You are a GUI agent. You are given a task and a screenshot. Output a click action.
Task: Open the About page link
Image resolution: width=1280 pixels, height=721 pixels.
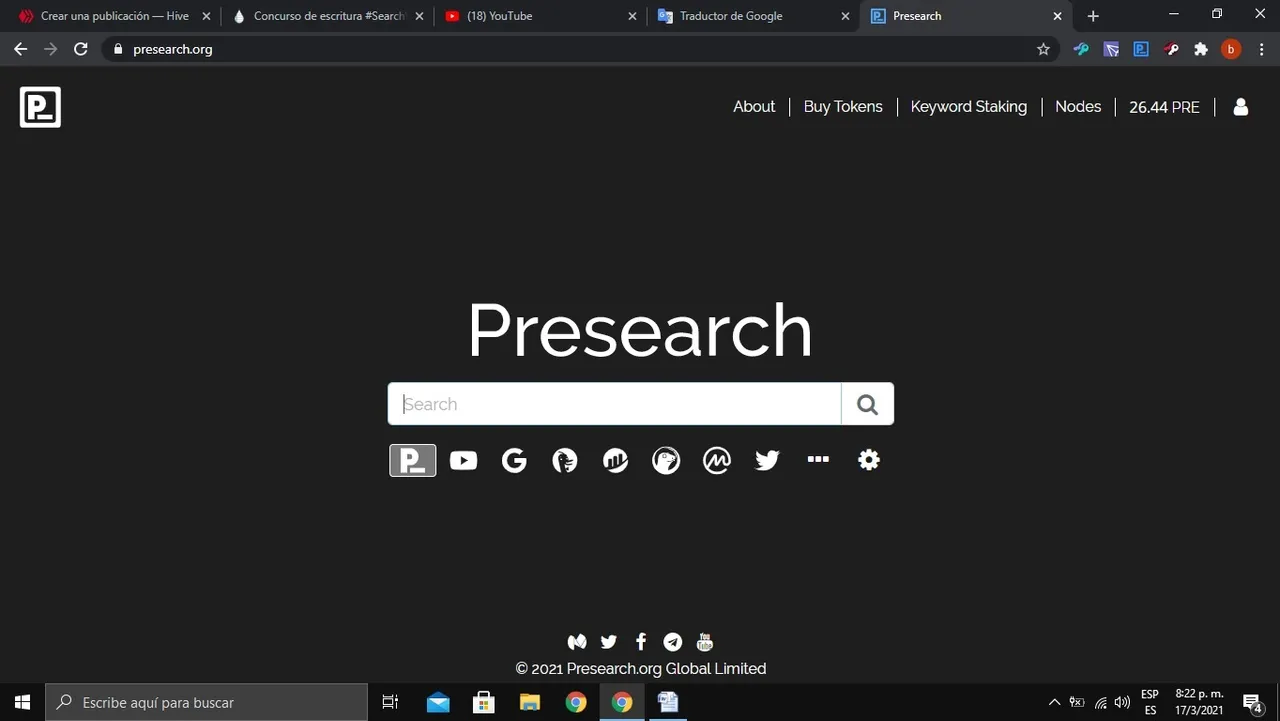[754, 107]
